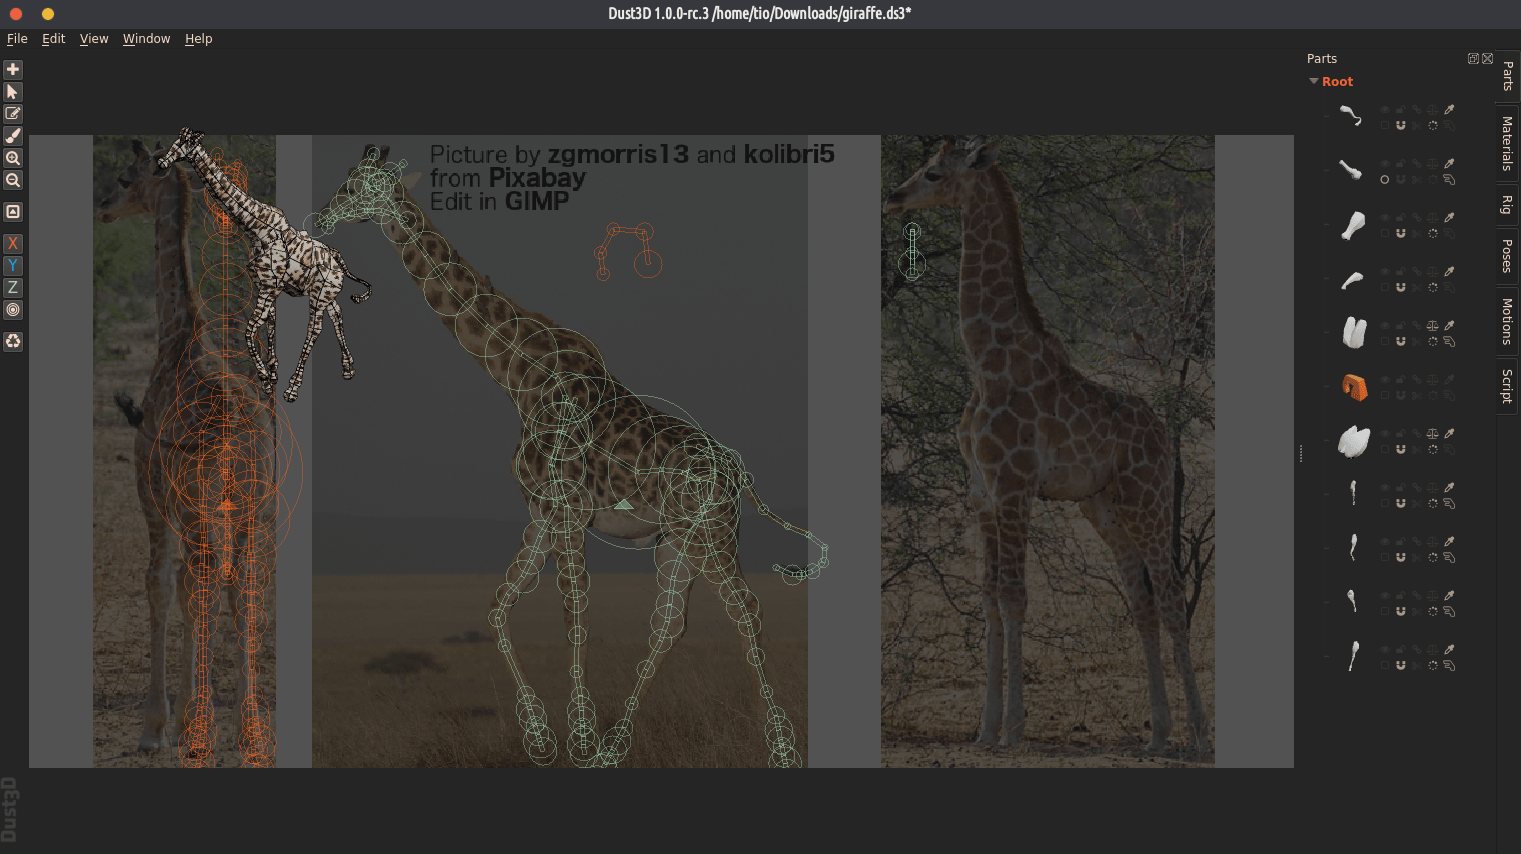Screen dimensions: 1521x854
Task: Close the Parts panel with X icon
Action: (1488, 58)
